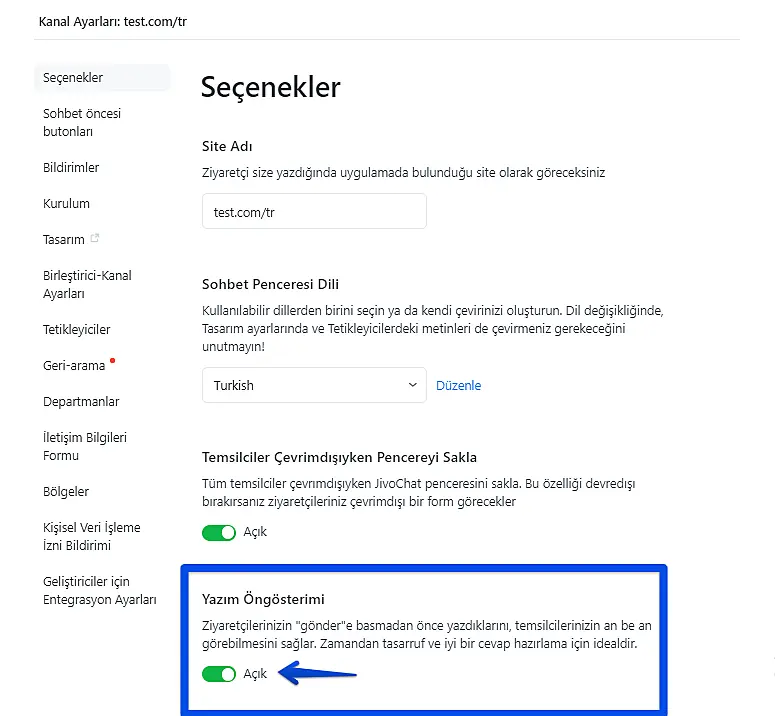Click the Site Adı text field

click(314, 212)
